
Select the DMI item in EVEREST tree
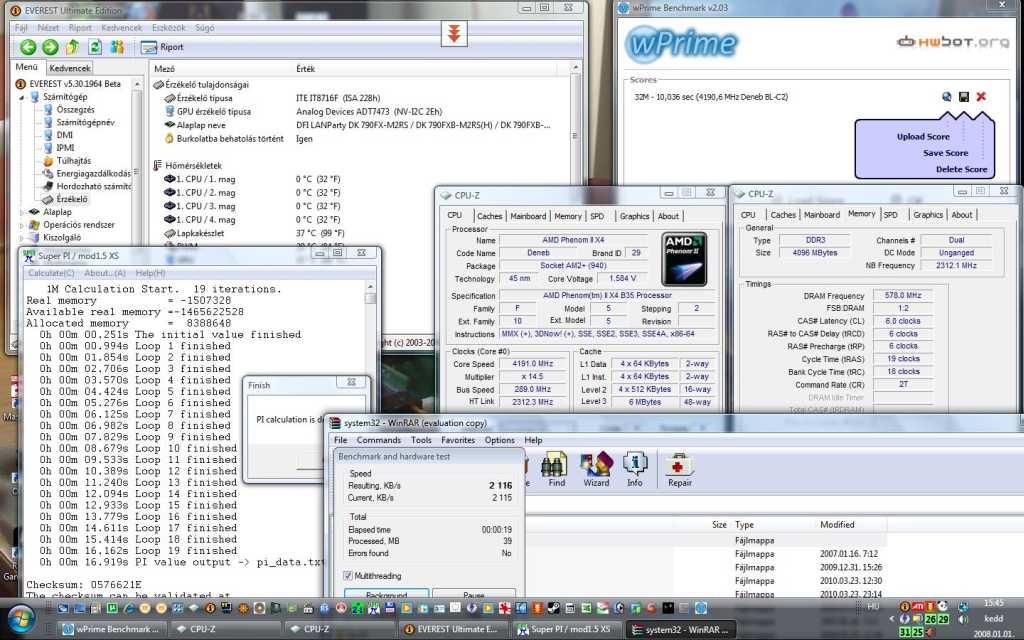tap(65, 135)
